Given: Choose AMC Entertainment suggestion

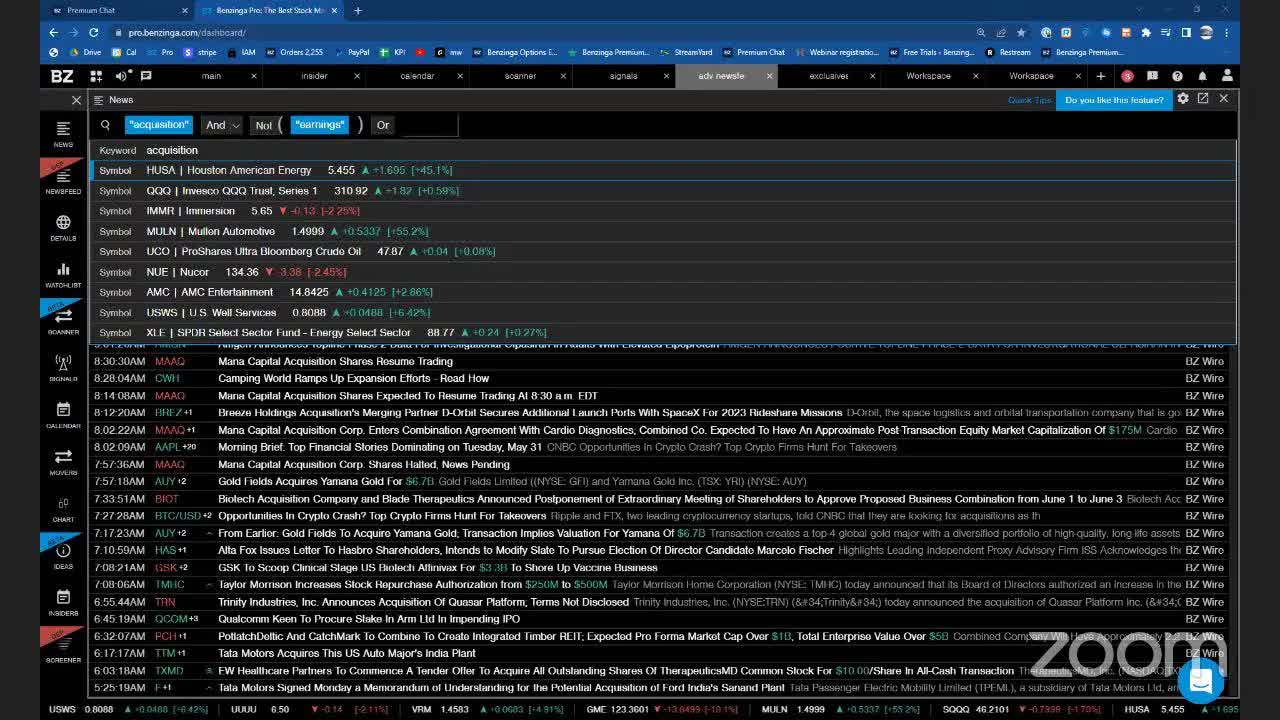Looking at the screenshot, I should point(663,292).
